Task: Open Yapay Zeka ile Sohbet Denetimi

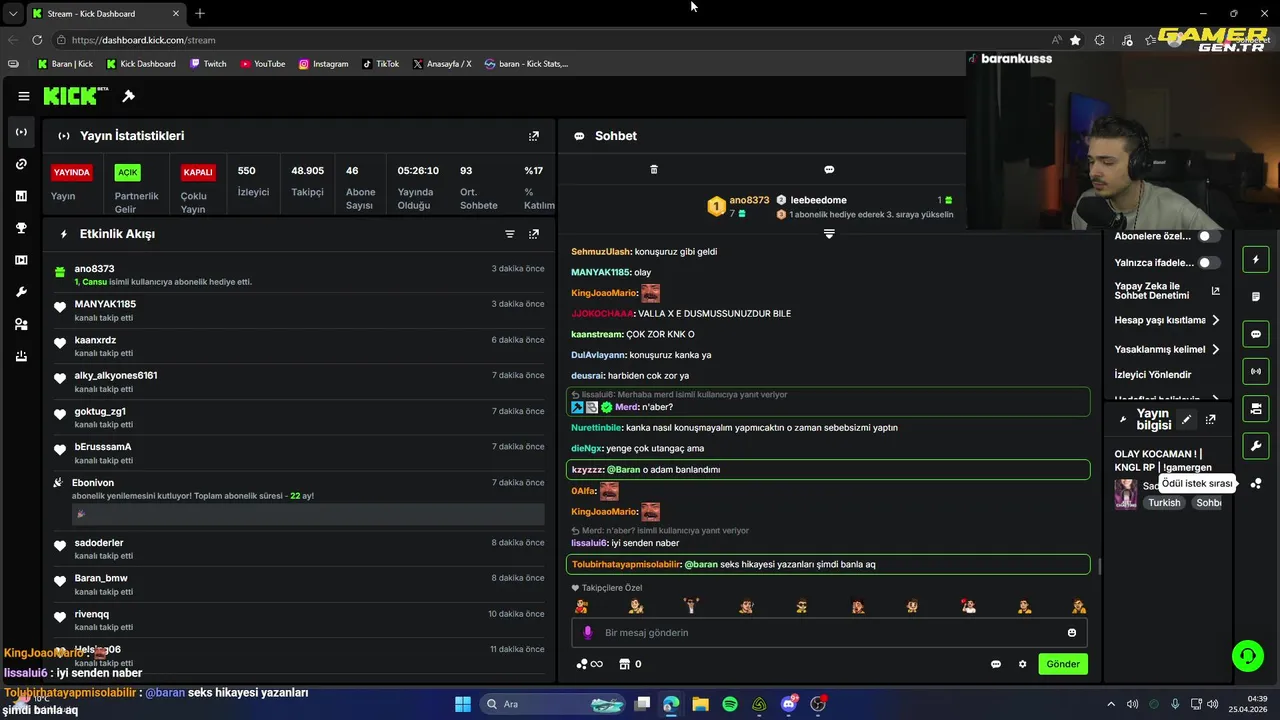Action: point(1167,291)
